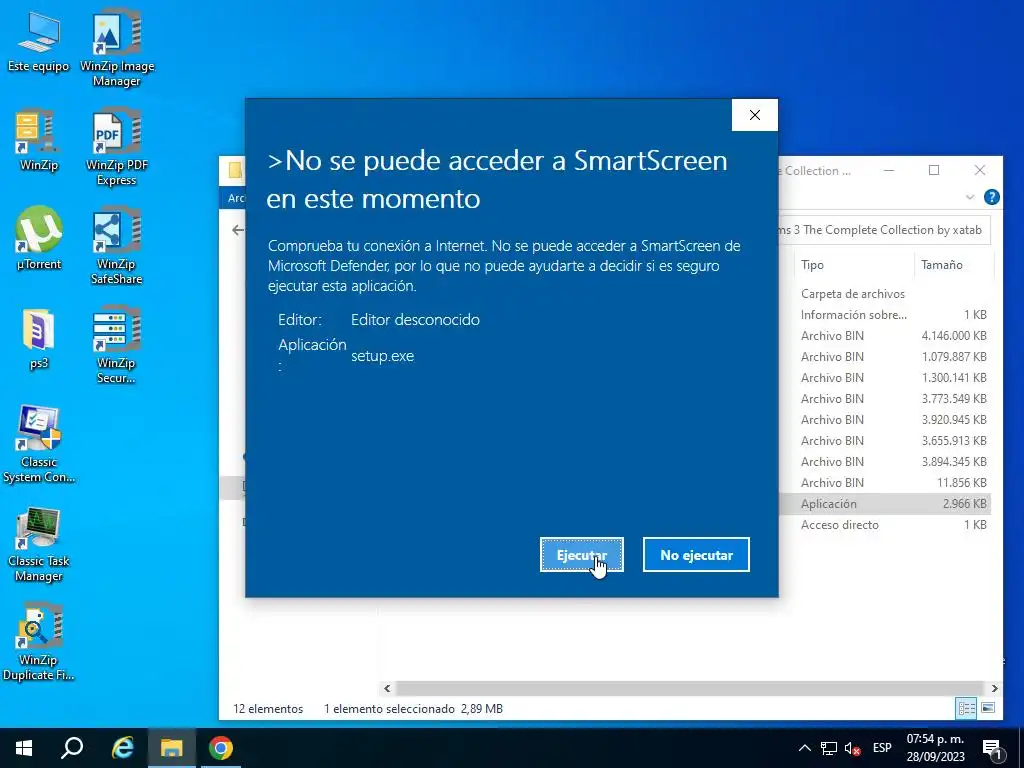Select the 3.773.549 KB BIN file row
Screen dimensions: 1024x768
886,398
